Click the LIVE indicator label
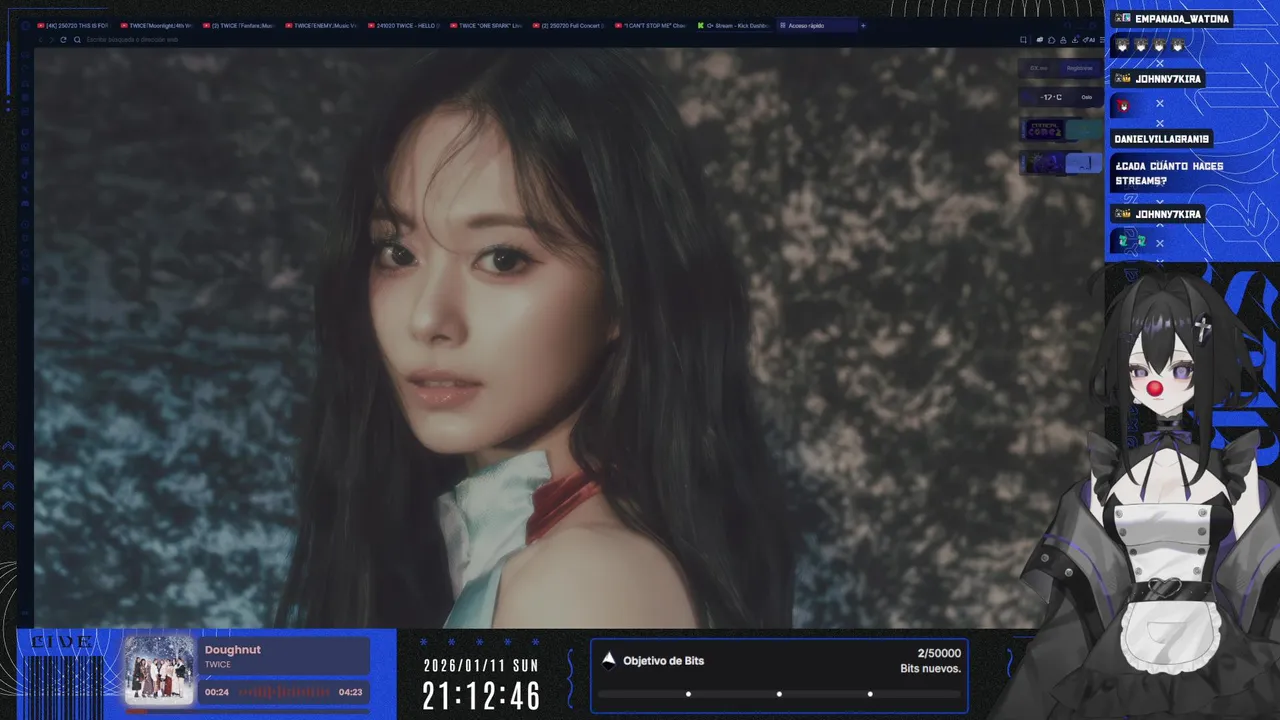 62,641
